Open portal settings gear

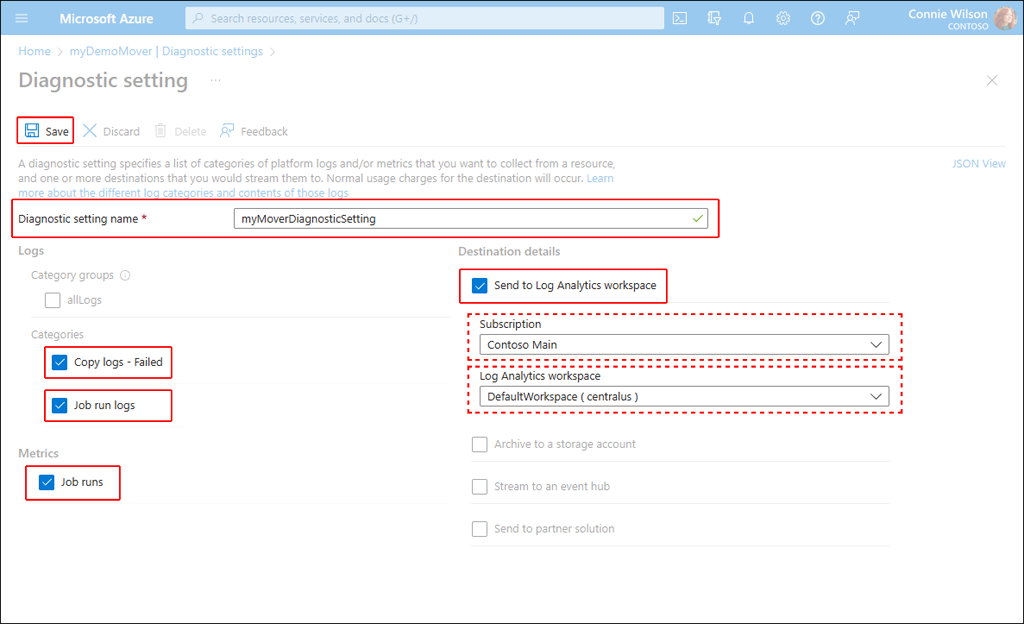(x=783, y=18)
